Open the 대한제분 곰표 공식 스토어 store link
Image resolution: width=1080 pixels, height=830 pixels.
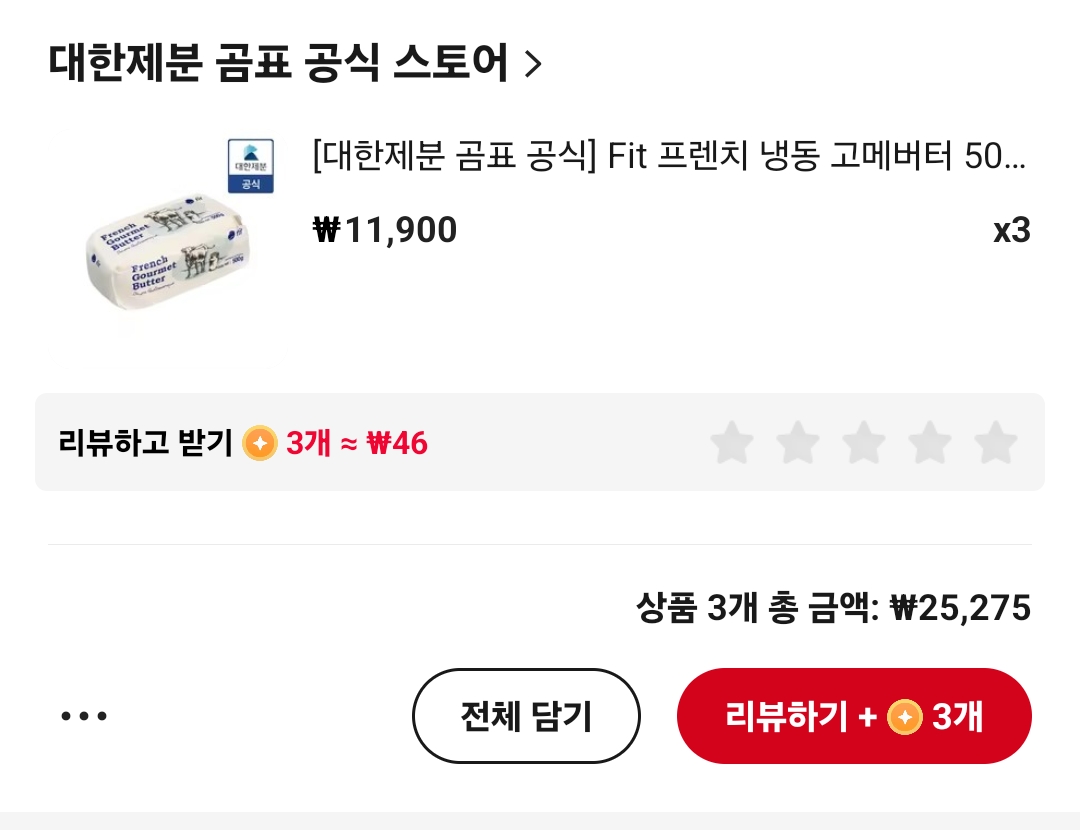tap(278, 63)
